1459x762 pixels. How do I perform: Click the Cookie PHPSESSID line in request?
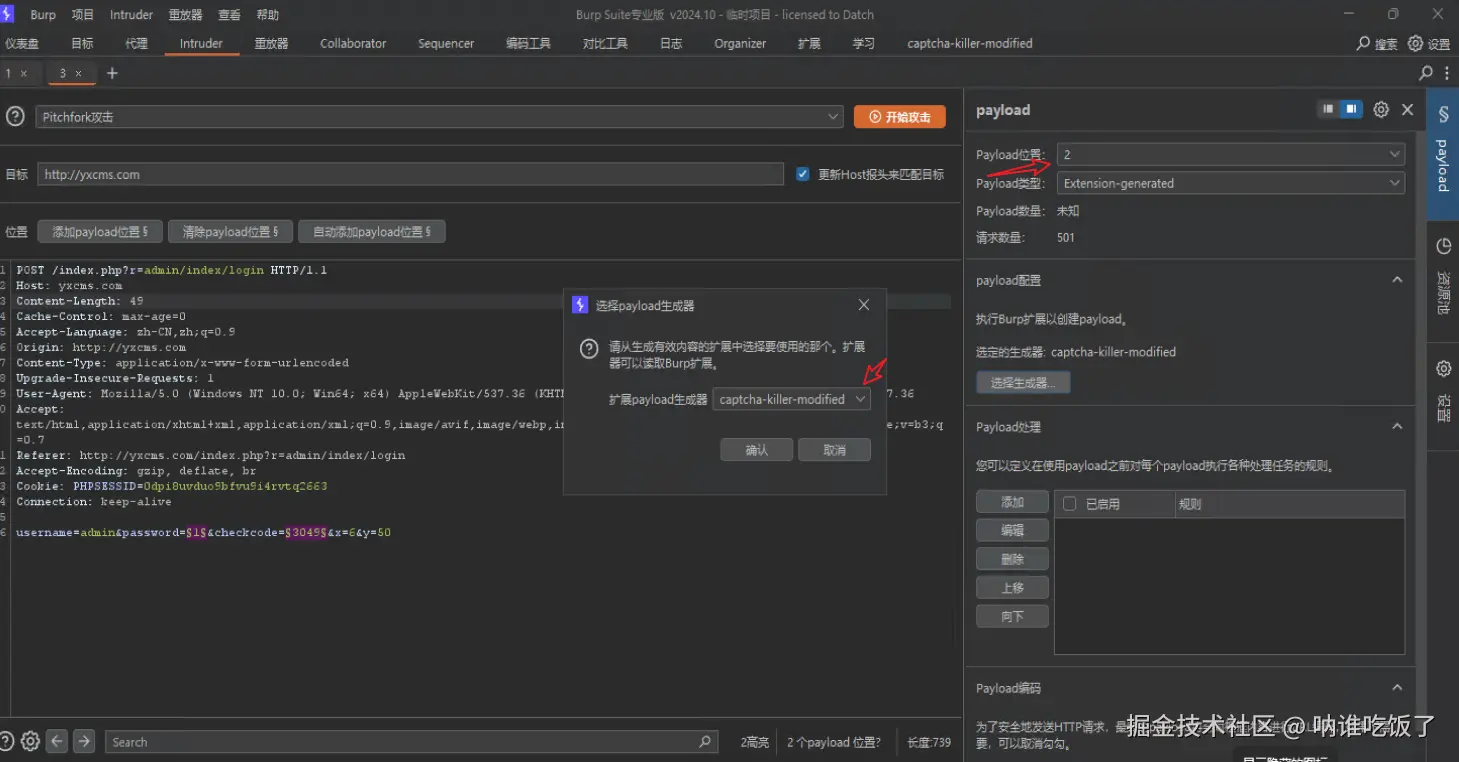coord(172,486)
